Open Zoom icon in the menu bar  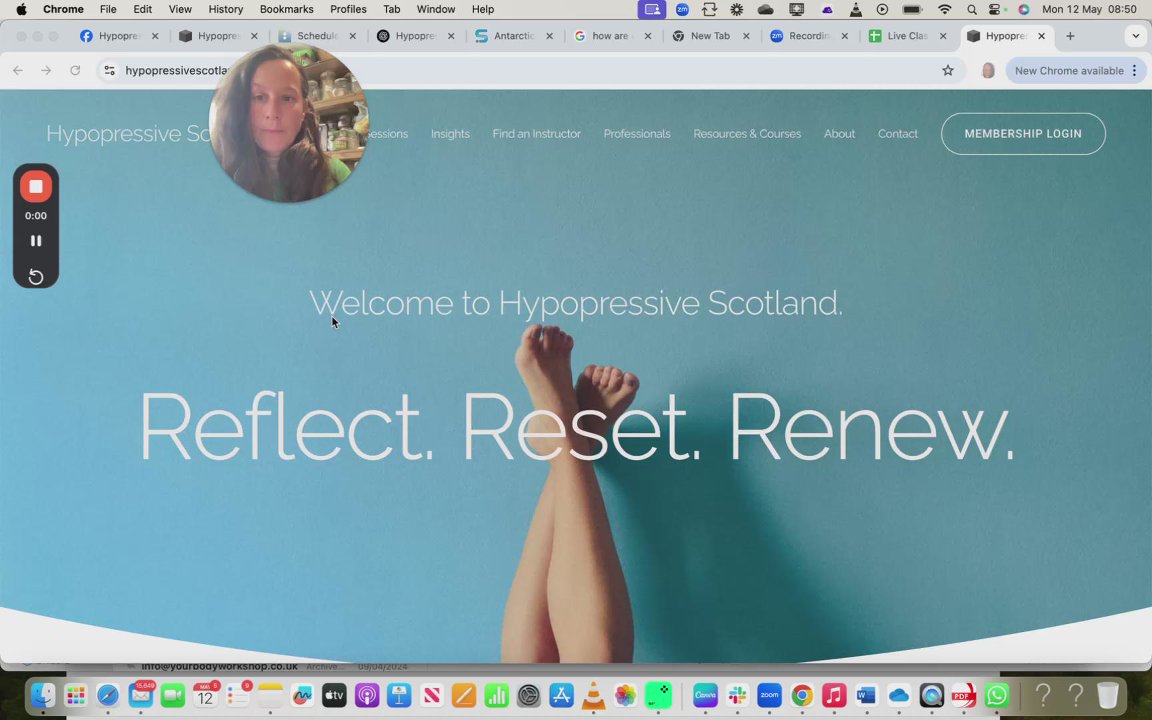coord(682,10)
